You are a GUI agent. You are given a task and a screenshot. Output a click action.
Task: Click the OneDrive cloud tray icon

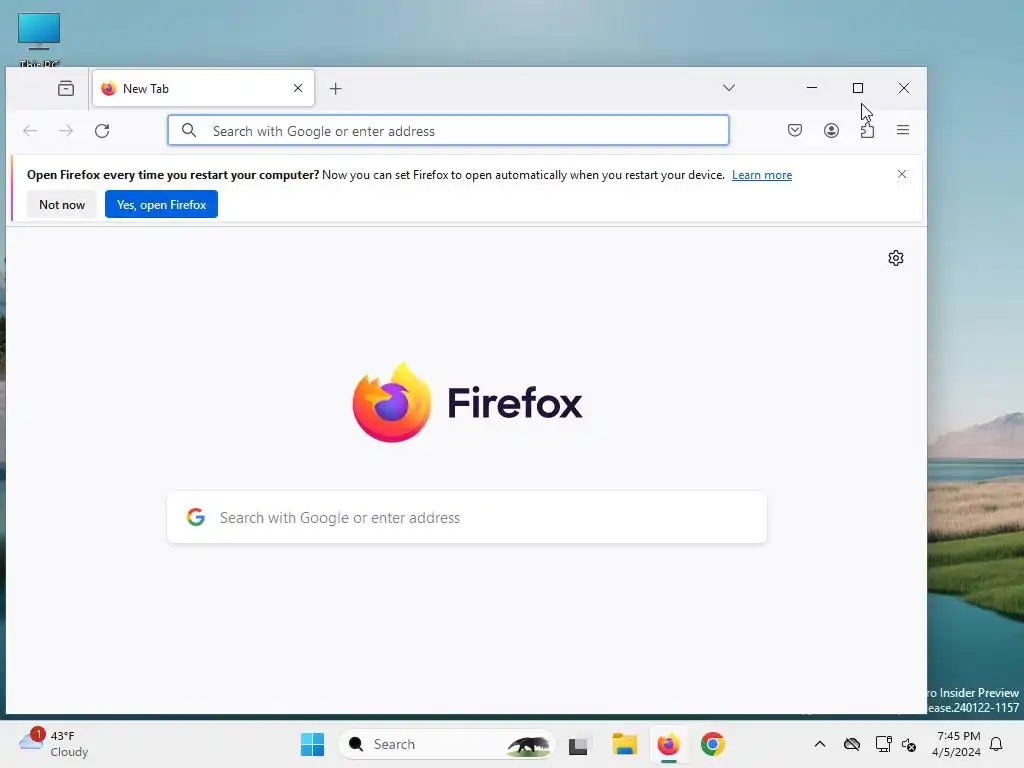point(852,744)
